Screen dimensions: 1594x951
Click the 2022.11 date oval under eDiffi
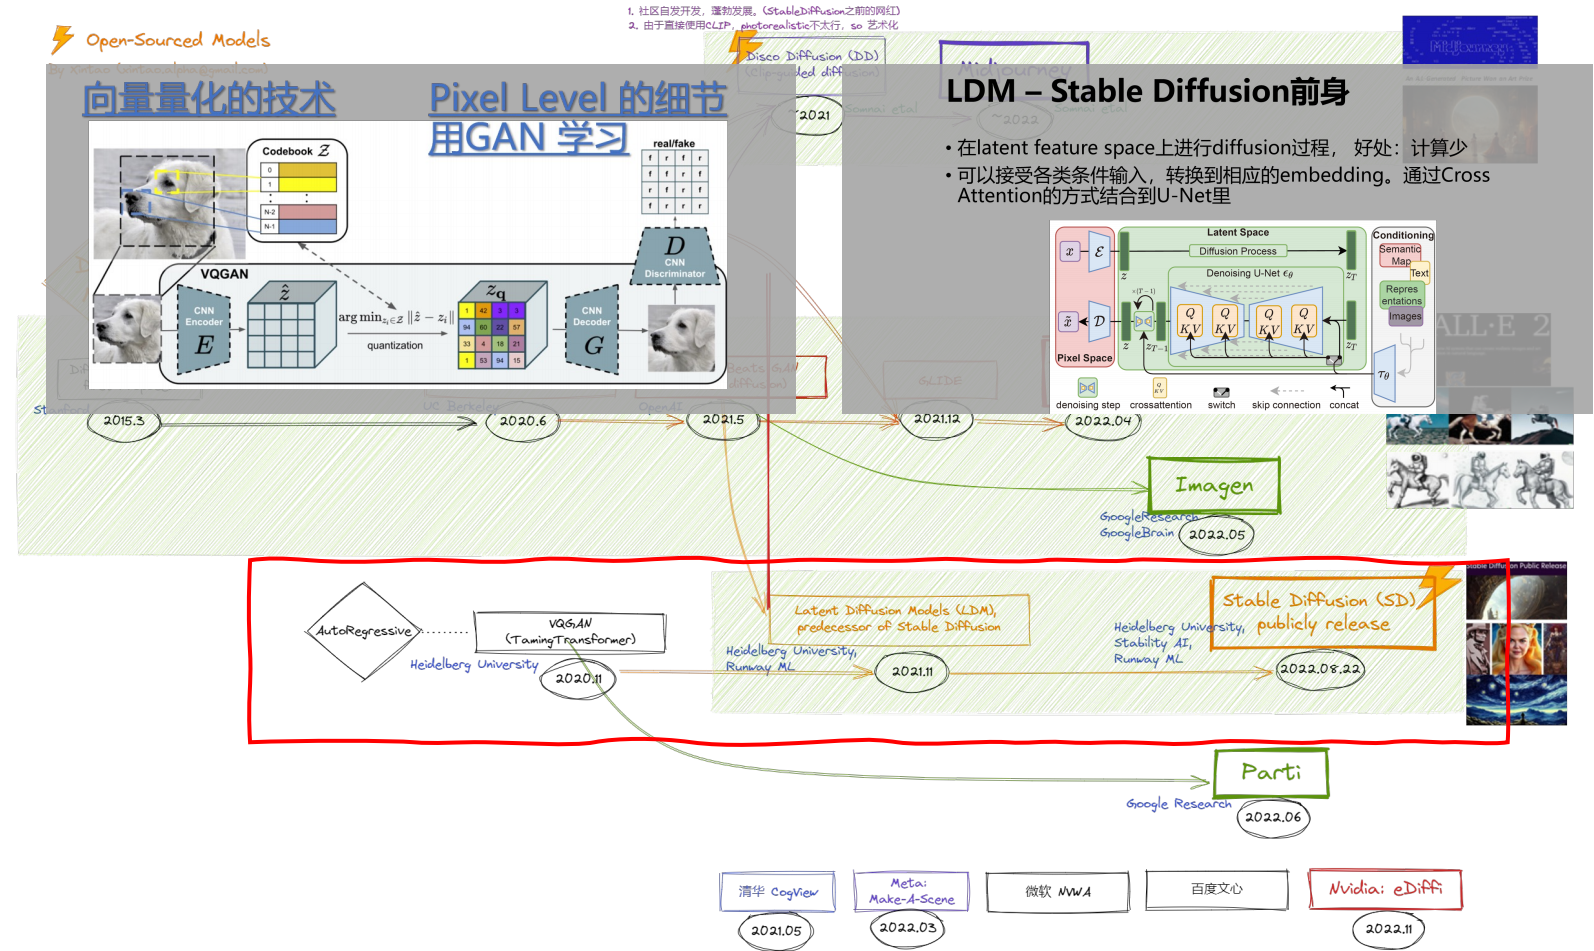(x=1389, y=929)
